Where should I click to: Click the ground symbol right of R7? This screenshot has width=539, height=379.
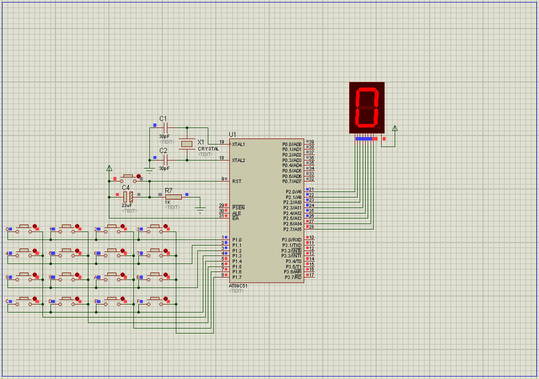(x=200, y=210)
